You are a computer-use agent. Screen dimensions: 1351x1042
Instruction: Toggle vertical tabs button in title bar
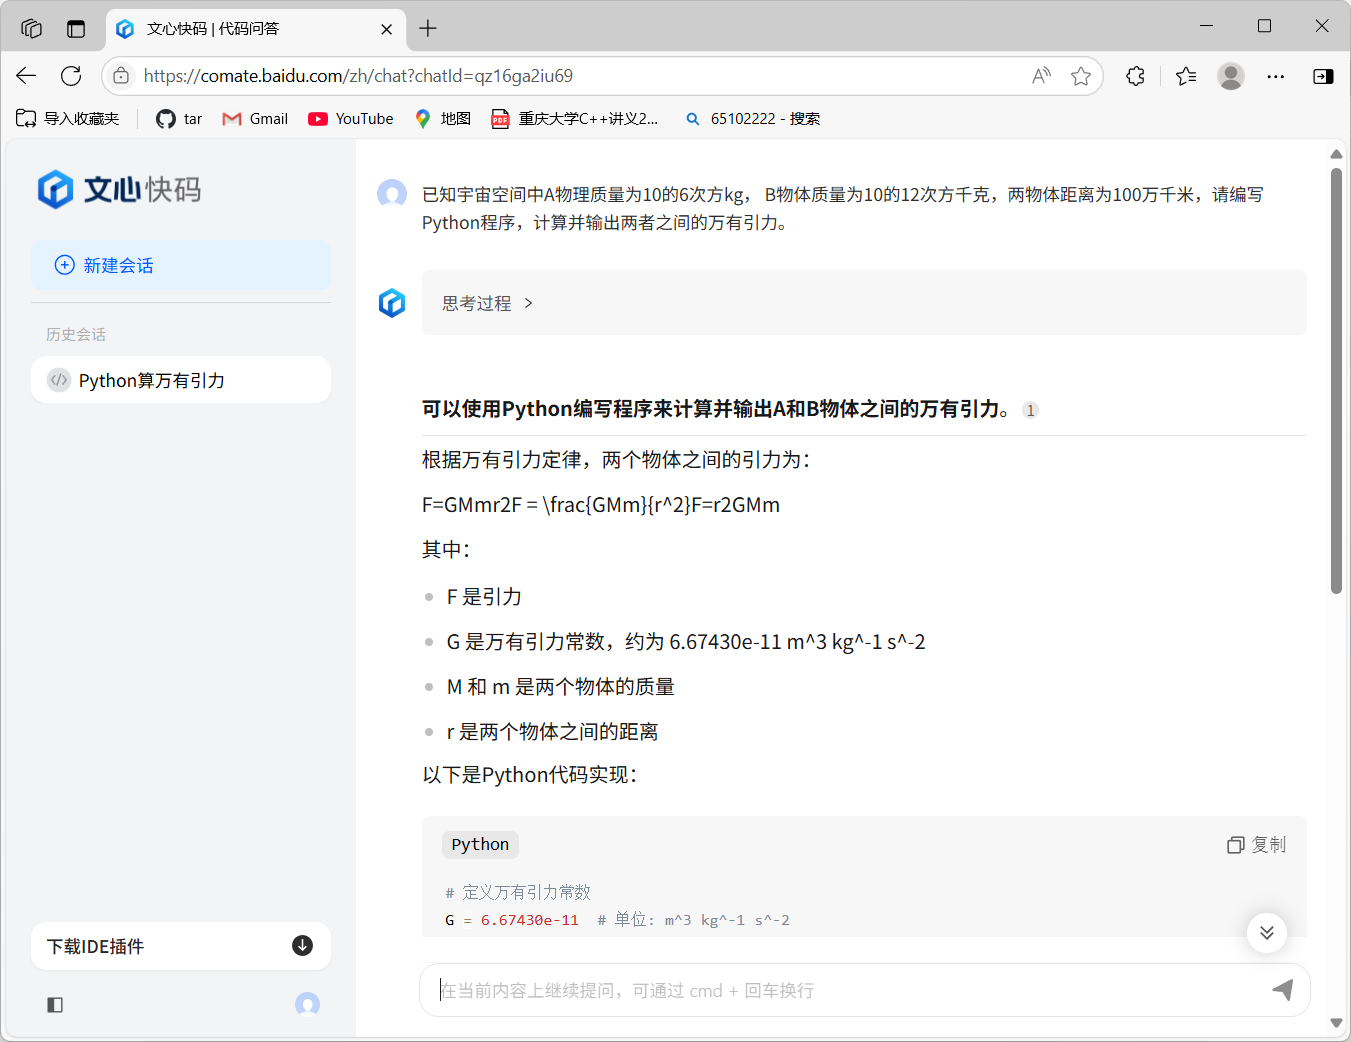coord(76,29)
